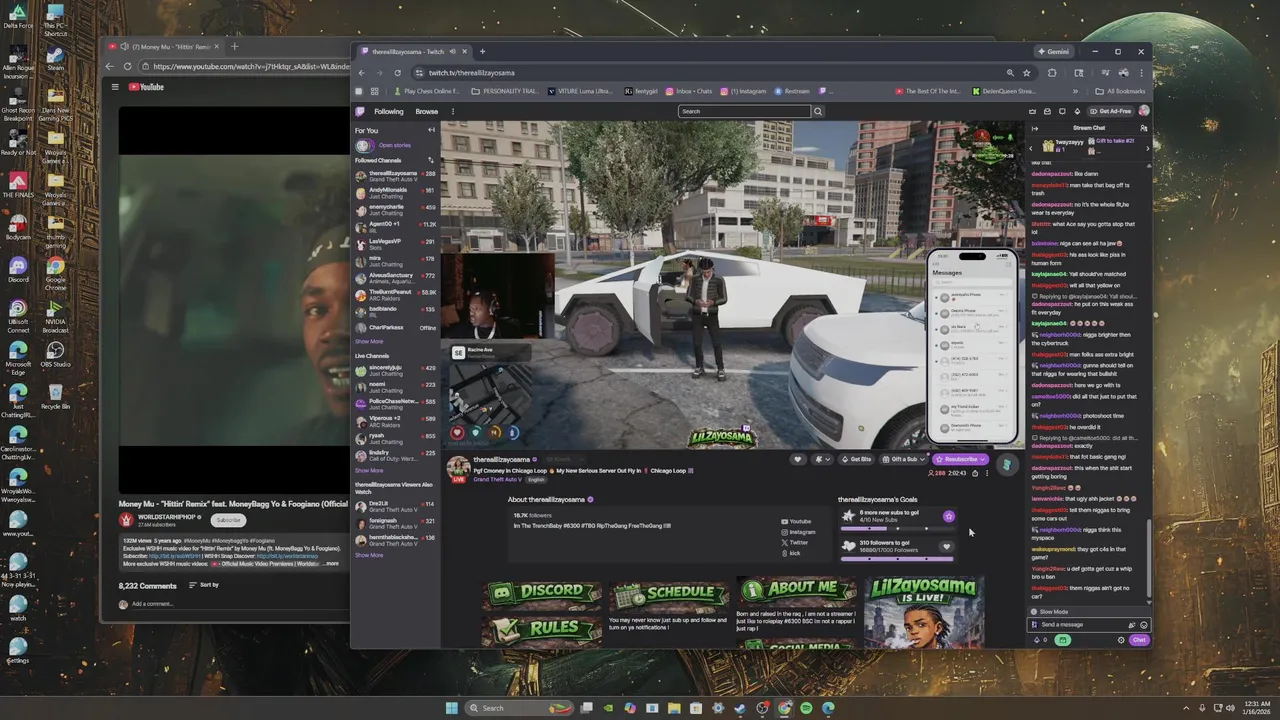The height and width of the screenshot is (720, 1280).
Task: Open OBS Studio desktop shortcut
Action: point(55,354)
